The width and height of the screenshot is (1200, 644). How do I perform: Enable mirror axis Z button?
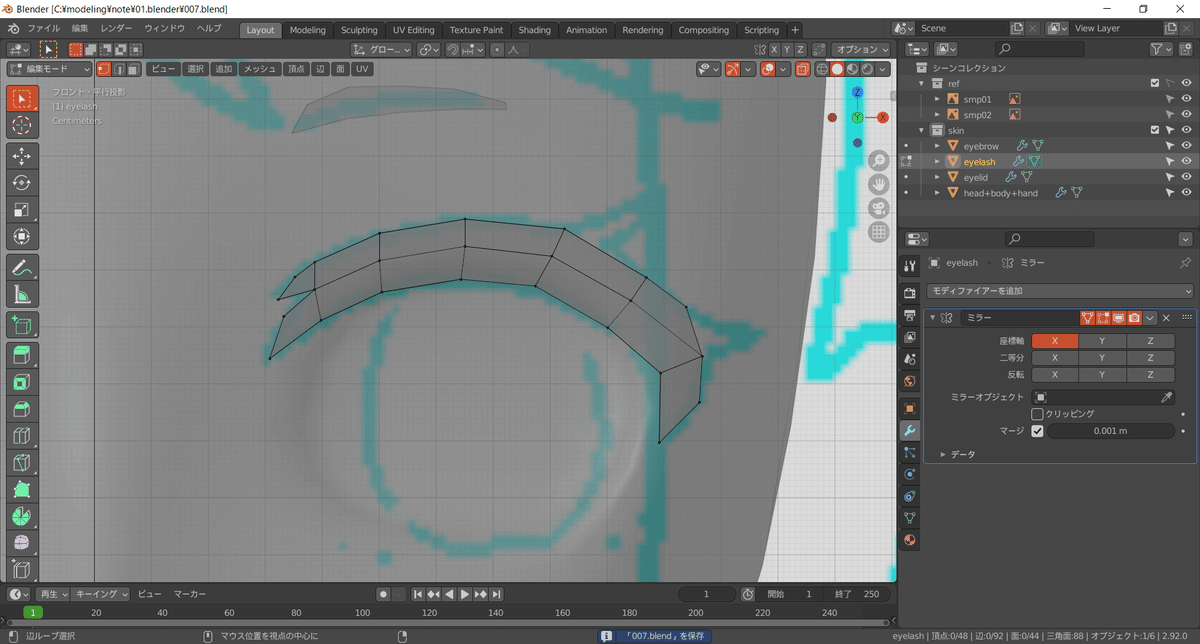click(1150, 341)
